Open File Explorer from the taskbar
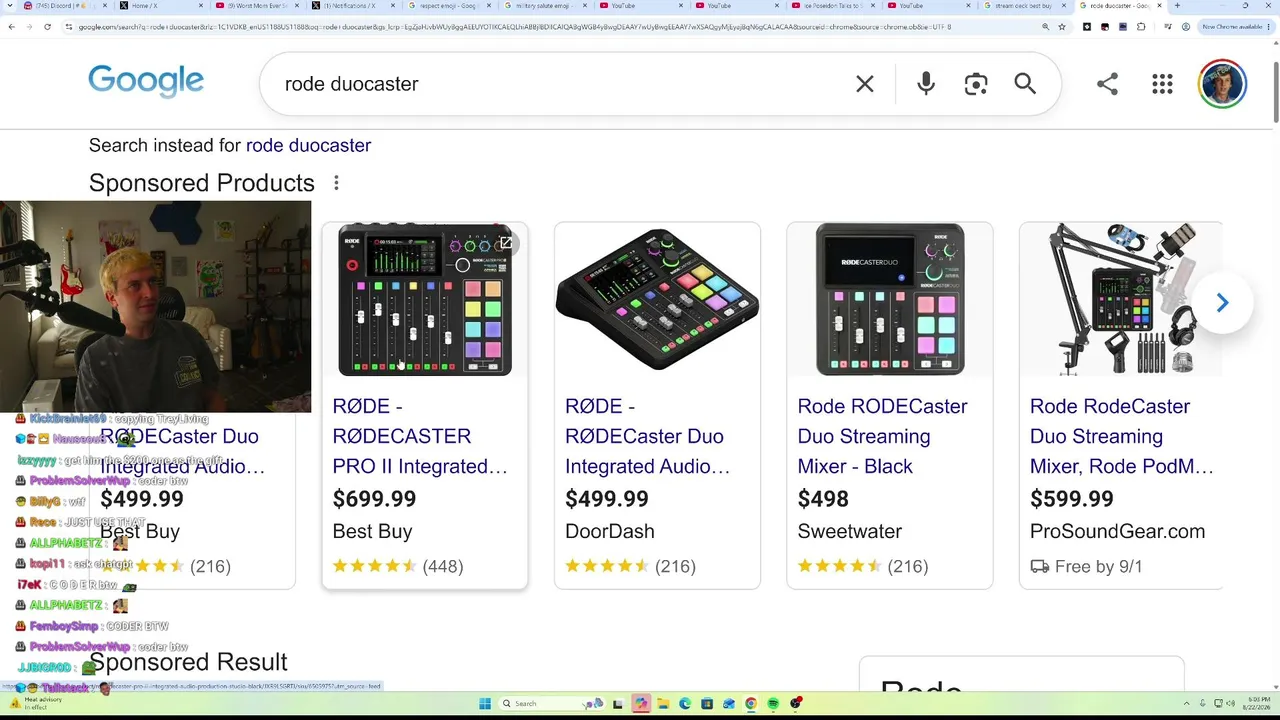Viewport: 1280px width, 720px height. (x=662, y=703)
